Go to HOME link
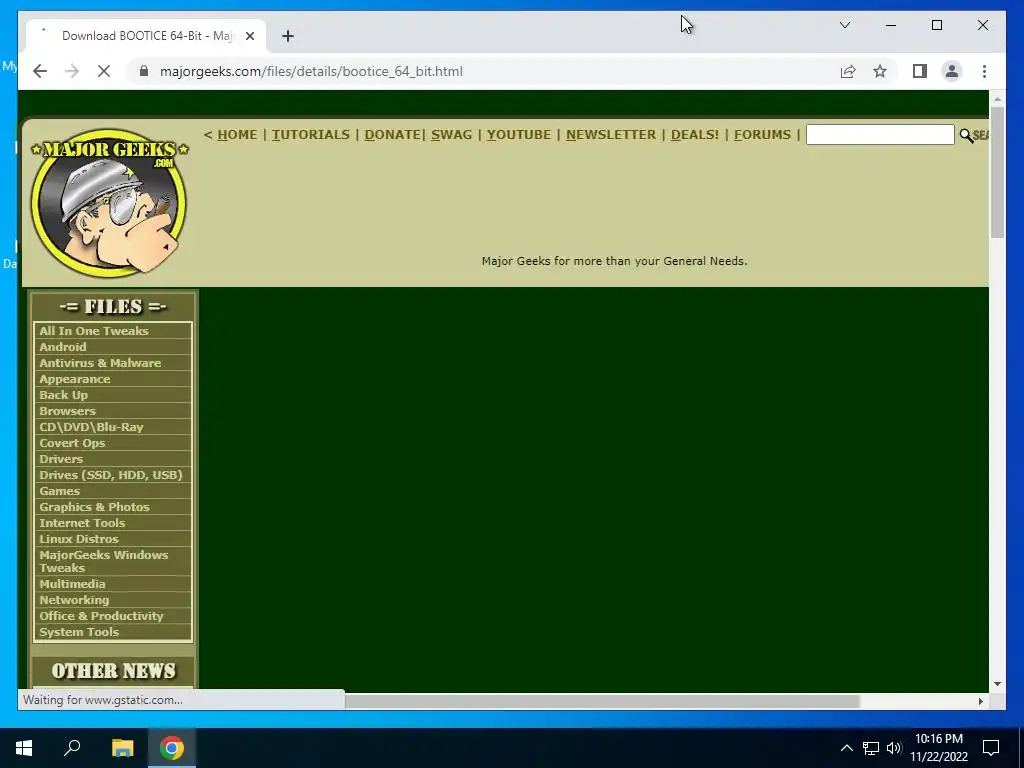 [x=237, y=135]
